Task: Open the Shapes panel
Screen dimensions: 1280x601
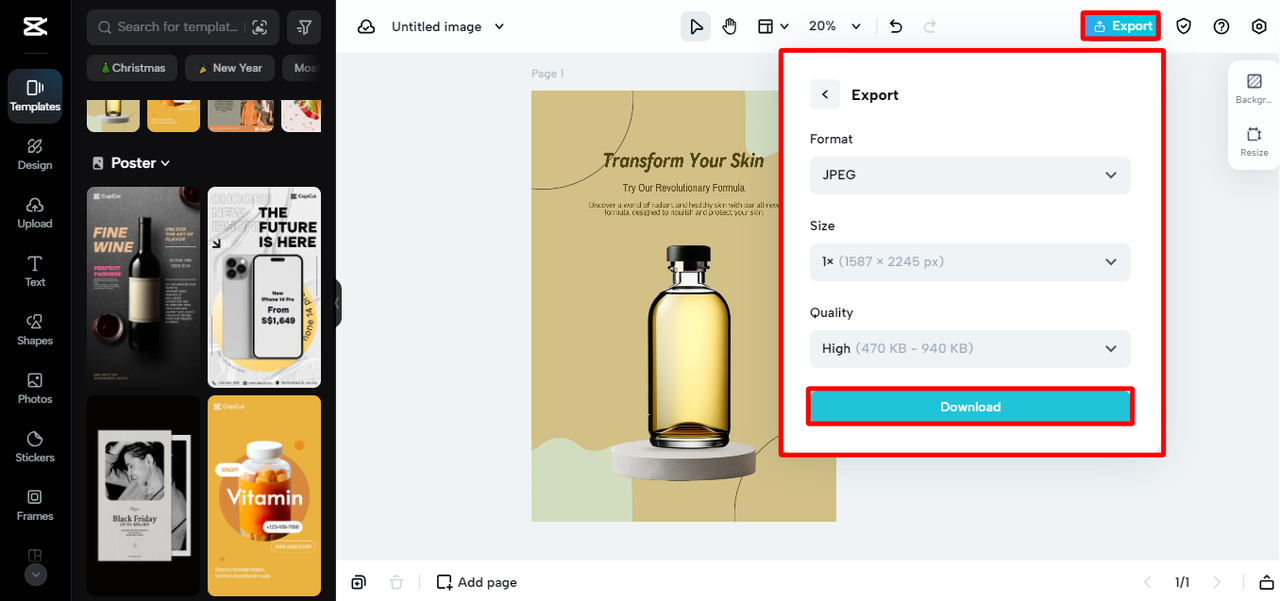Action: click(35, 330)
